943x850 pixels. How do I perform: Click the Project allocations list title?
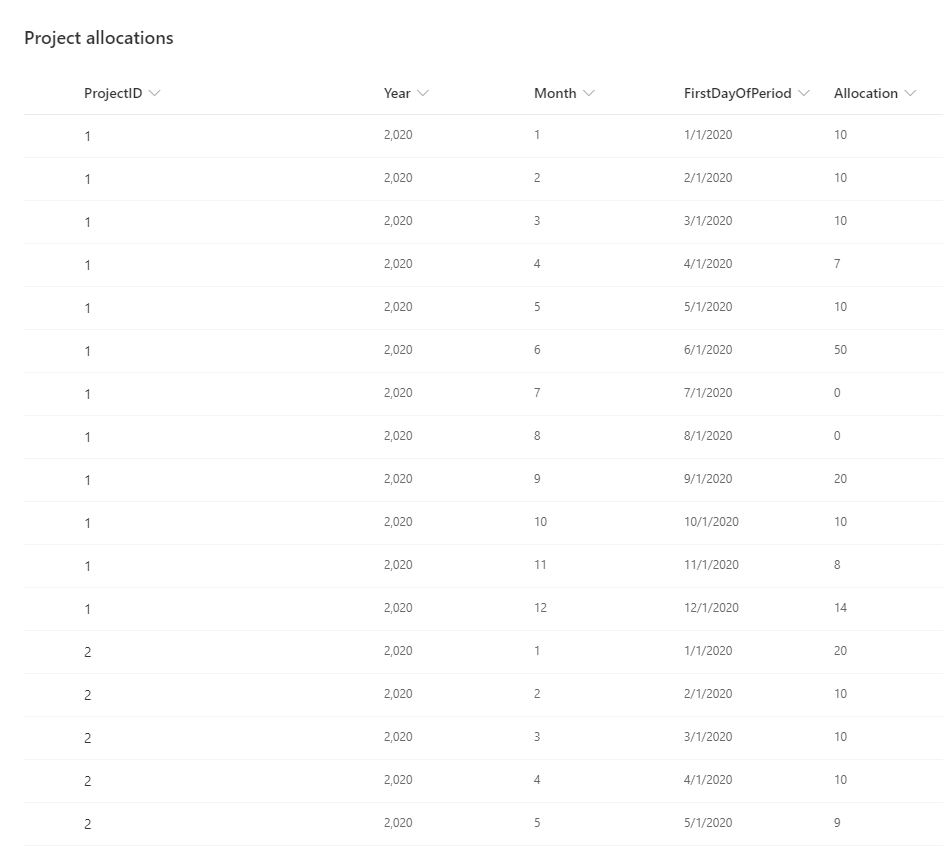tap(99, 38)
